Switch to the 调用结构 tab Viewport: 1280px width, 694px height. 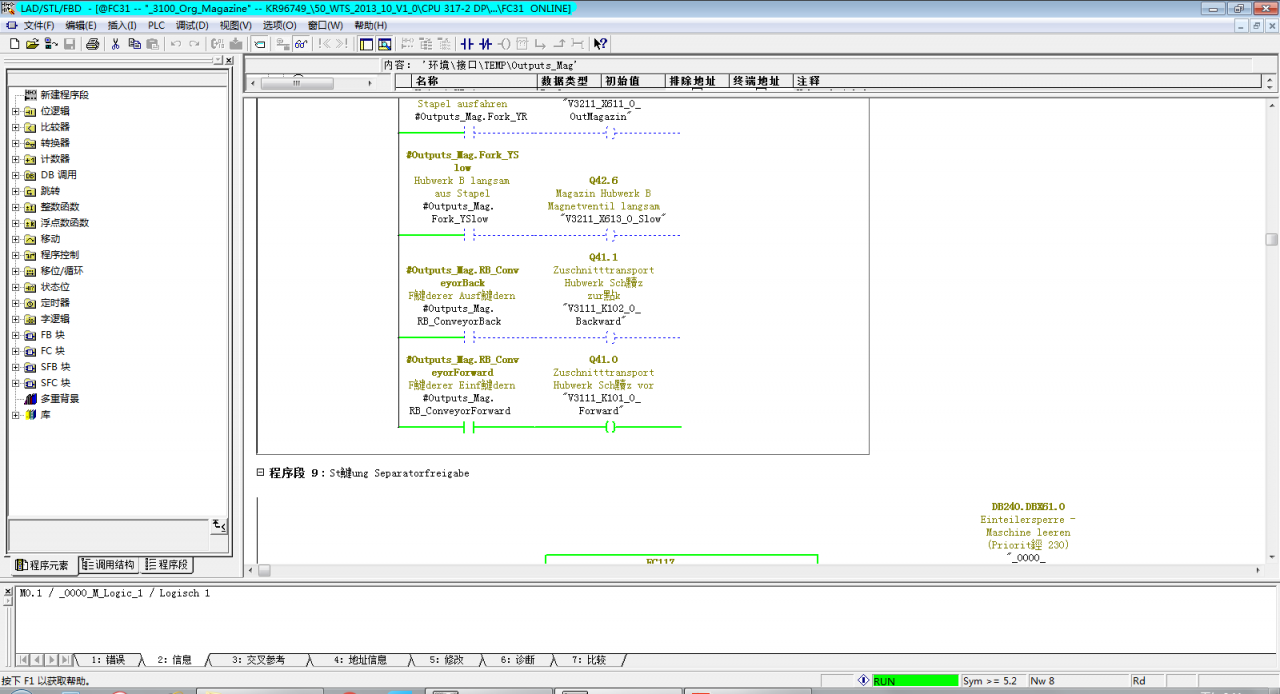point(108,565)
